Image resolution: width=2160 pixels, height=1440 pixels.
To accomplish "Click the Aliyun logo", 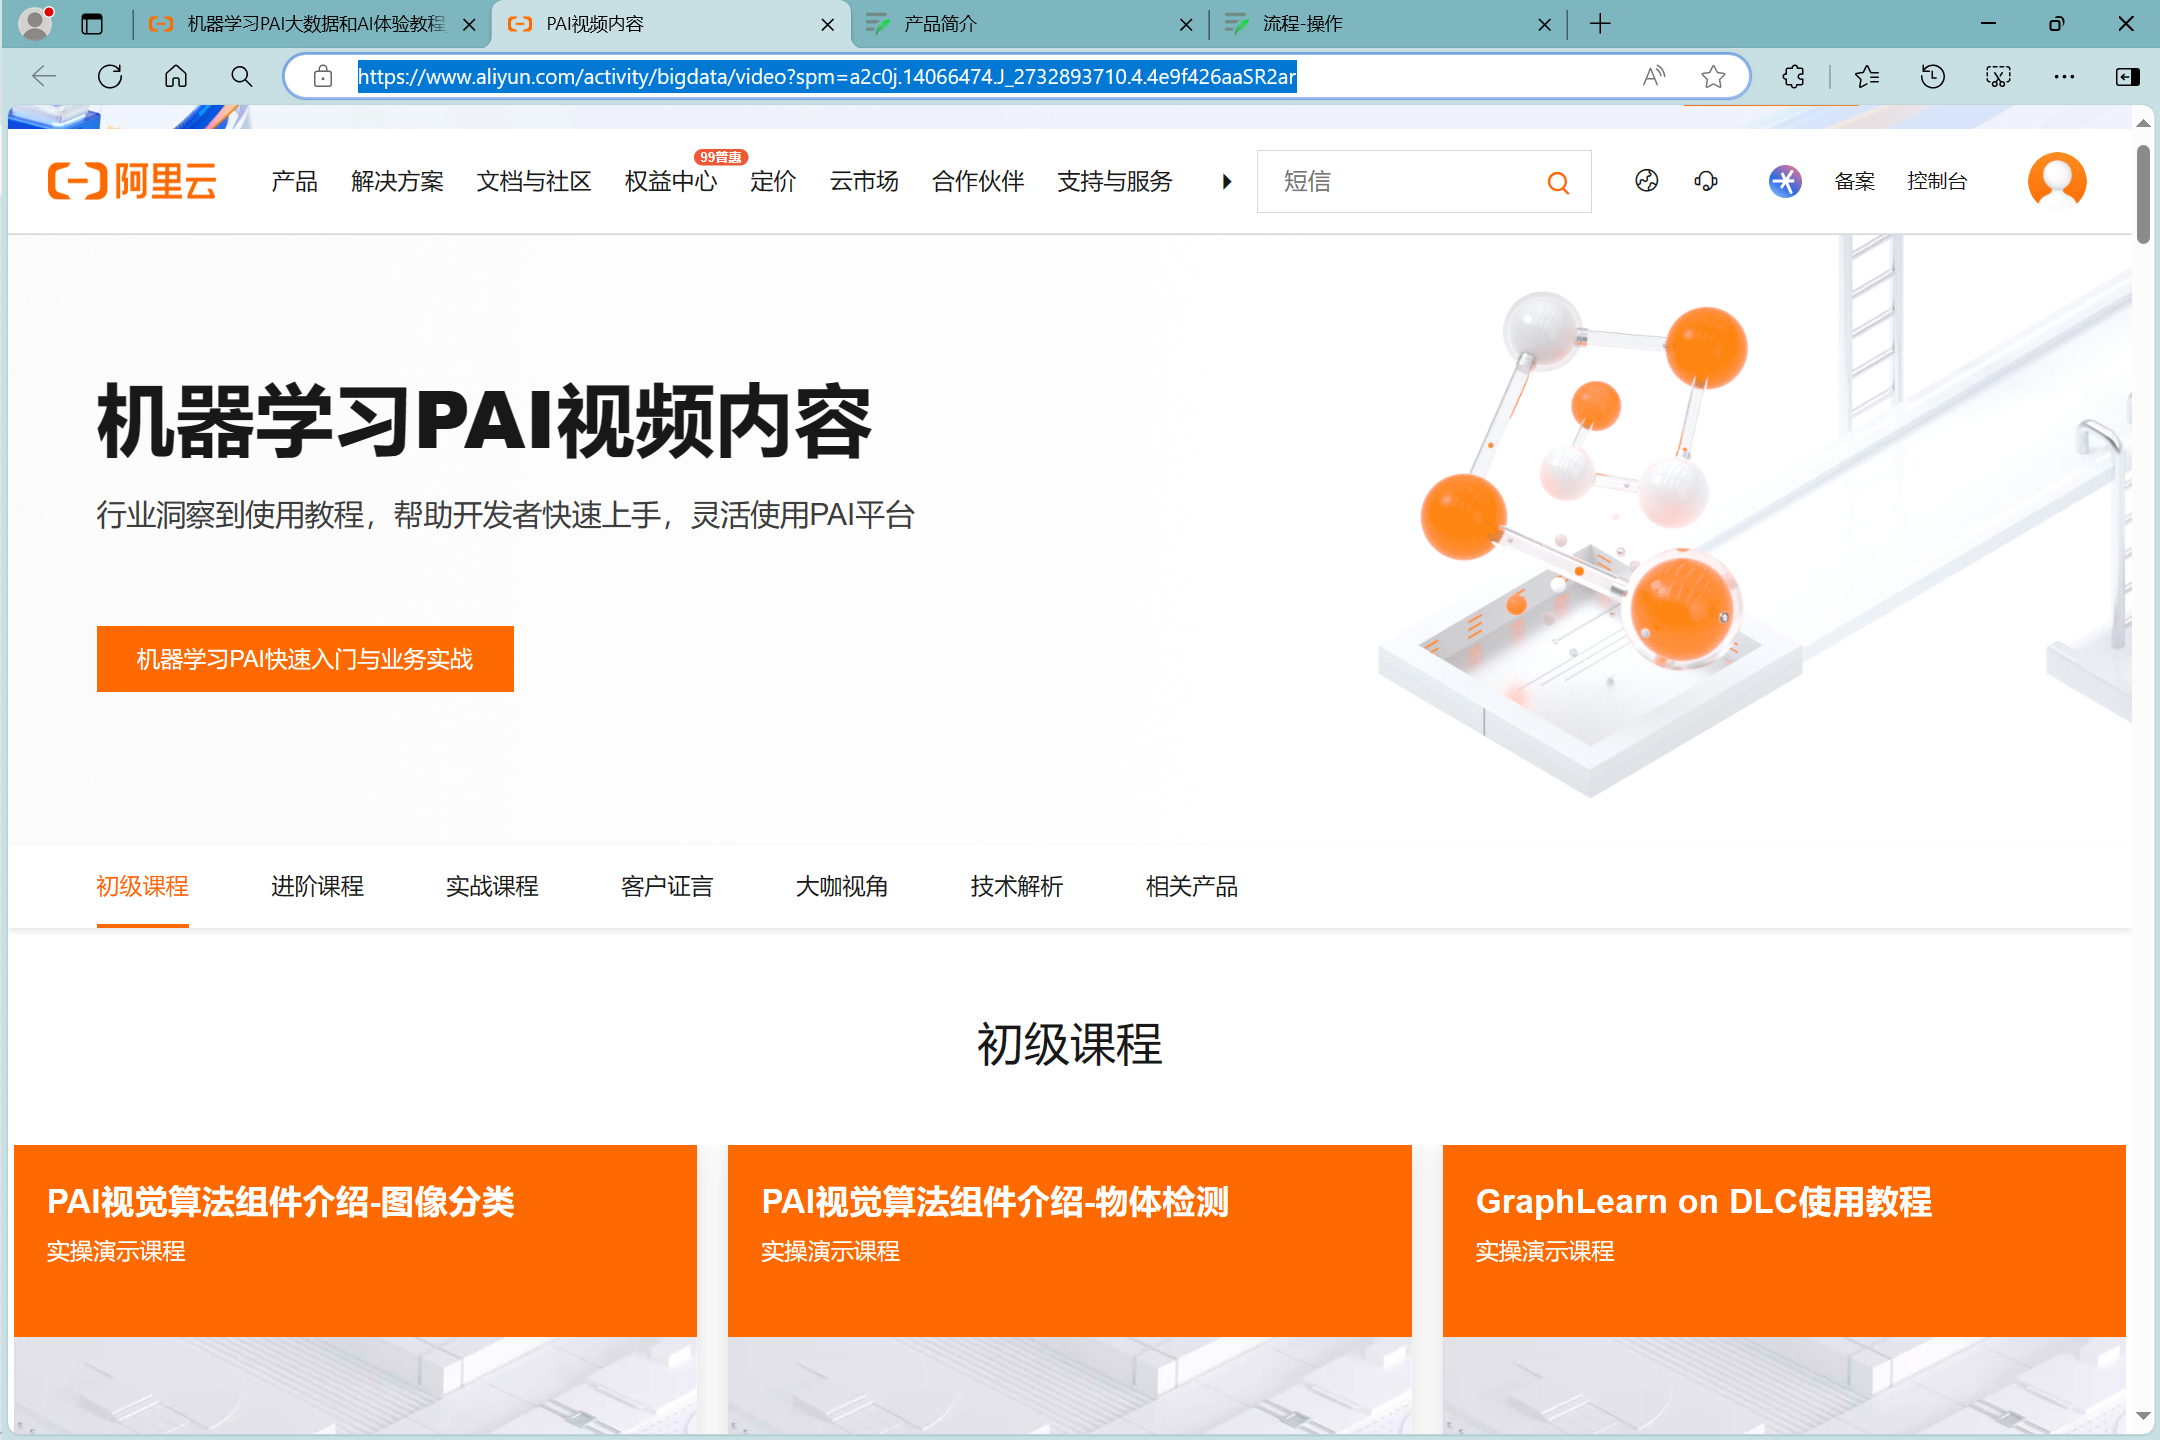I will click(x=132, y=181).
